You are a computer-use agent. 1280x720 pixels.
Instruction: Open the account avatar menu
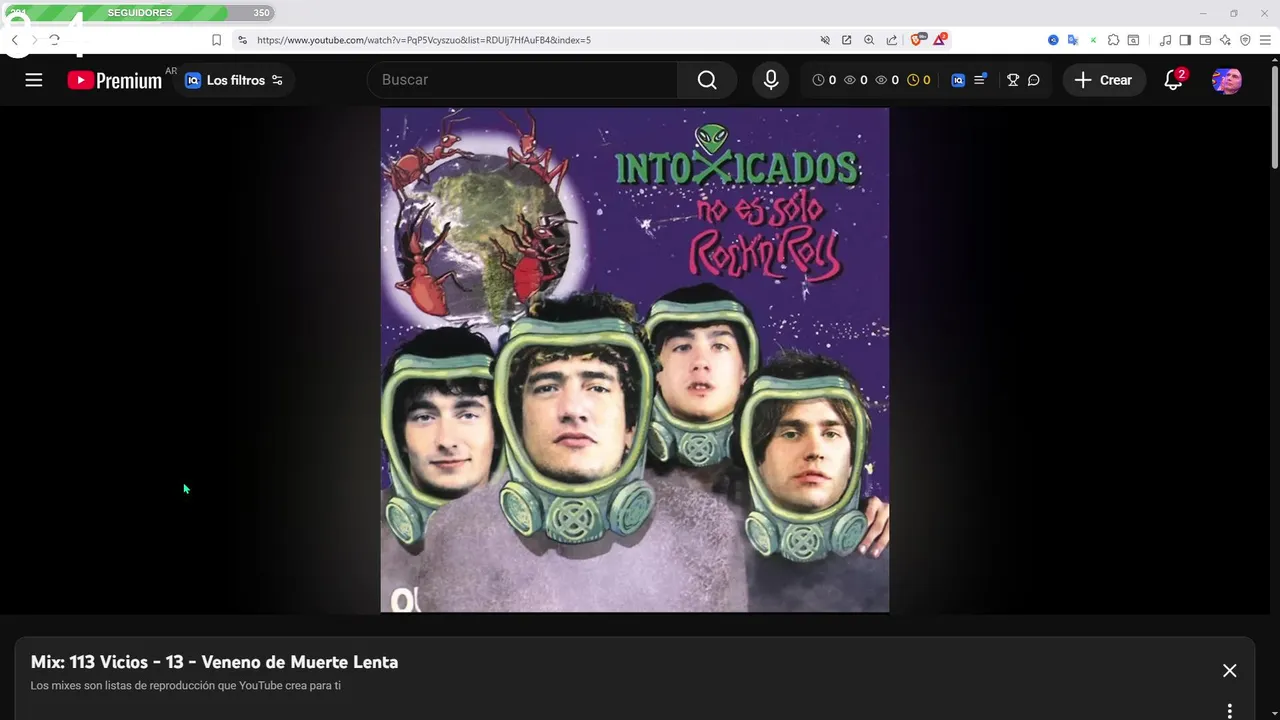click(x=1227, y=80)
